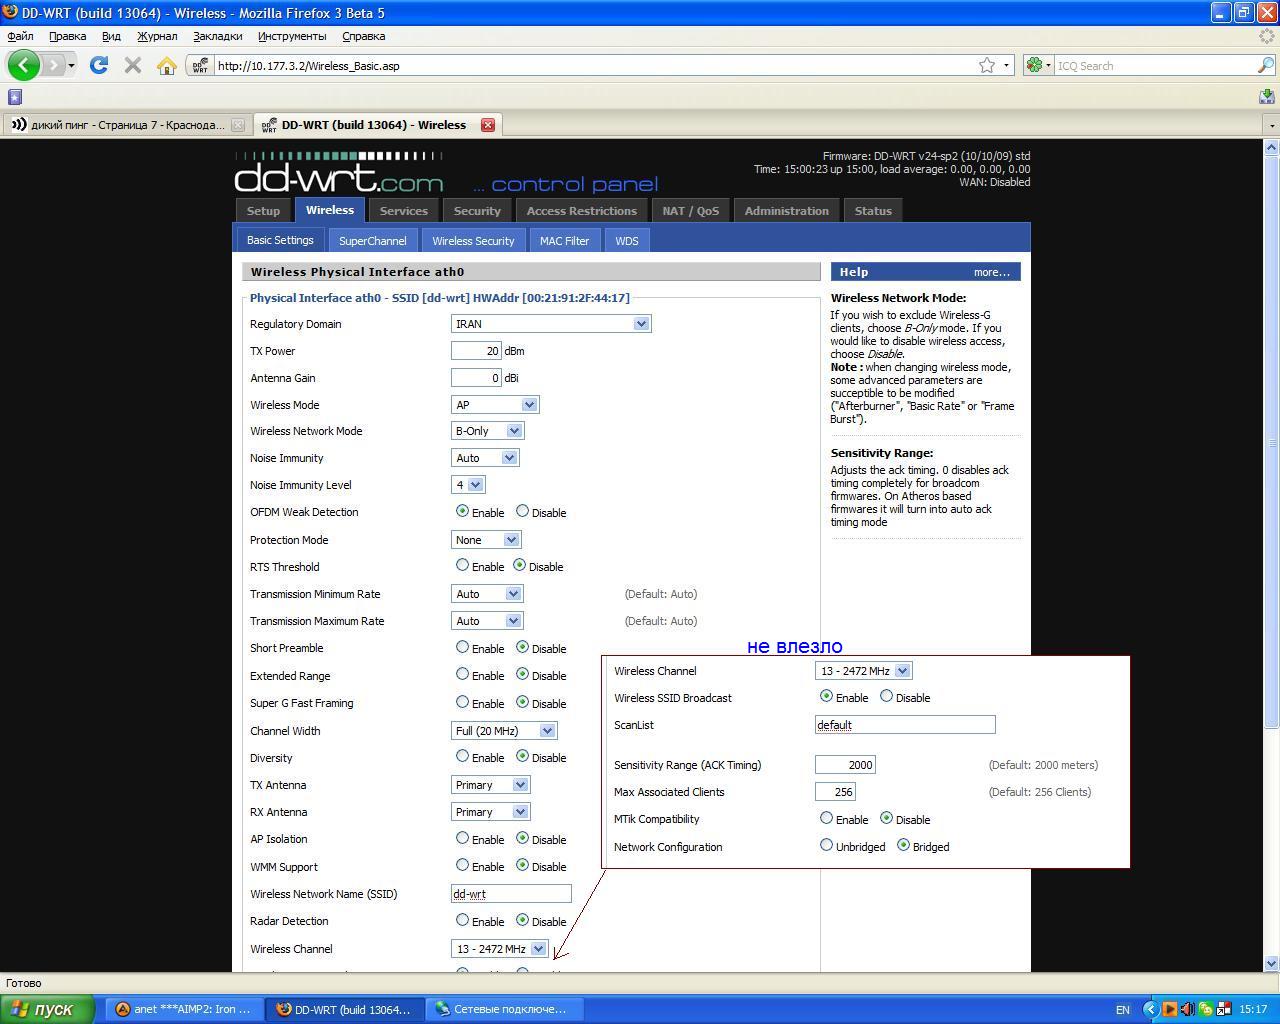Switch to the AIMP2 taskbar button
Screen dimensions: 1280x1024
(184, 1009)
